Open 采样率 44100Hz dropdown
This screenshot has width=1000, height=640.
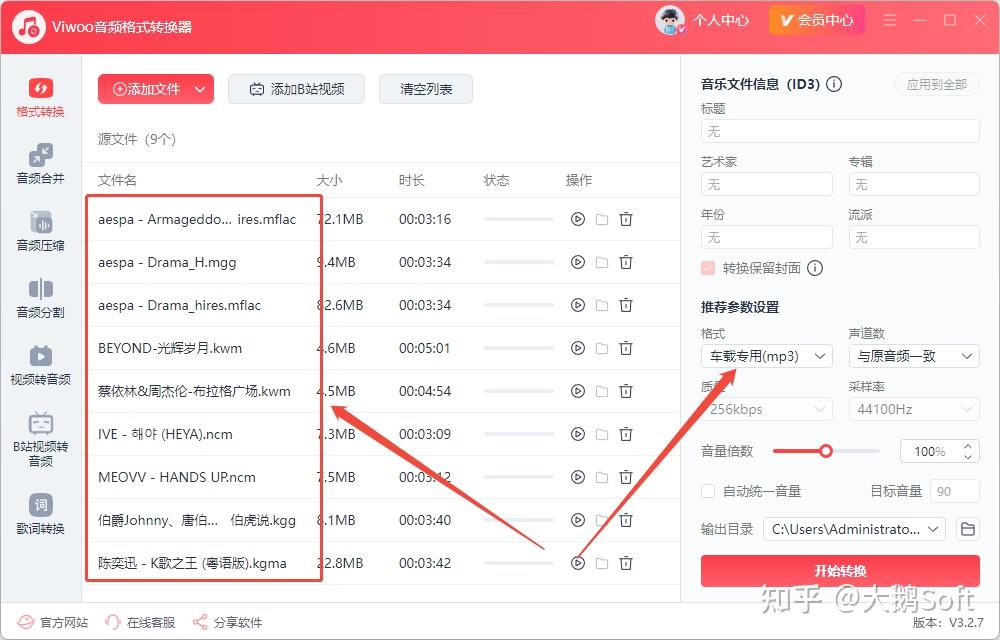pyautogui.click(x=914, y=409)
